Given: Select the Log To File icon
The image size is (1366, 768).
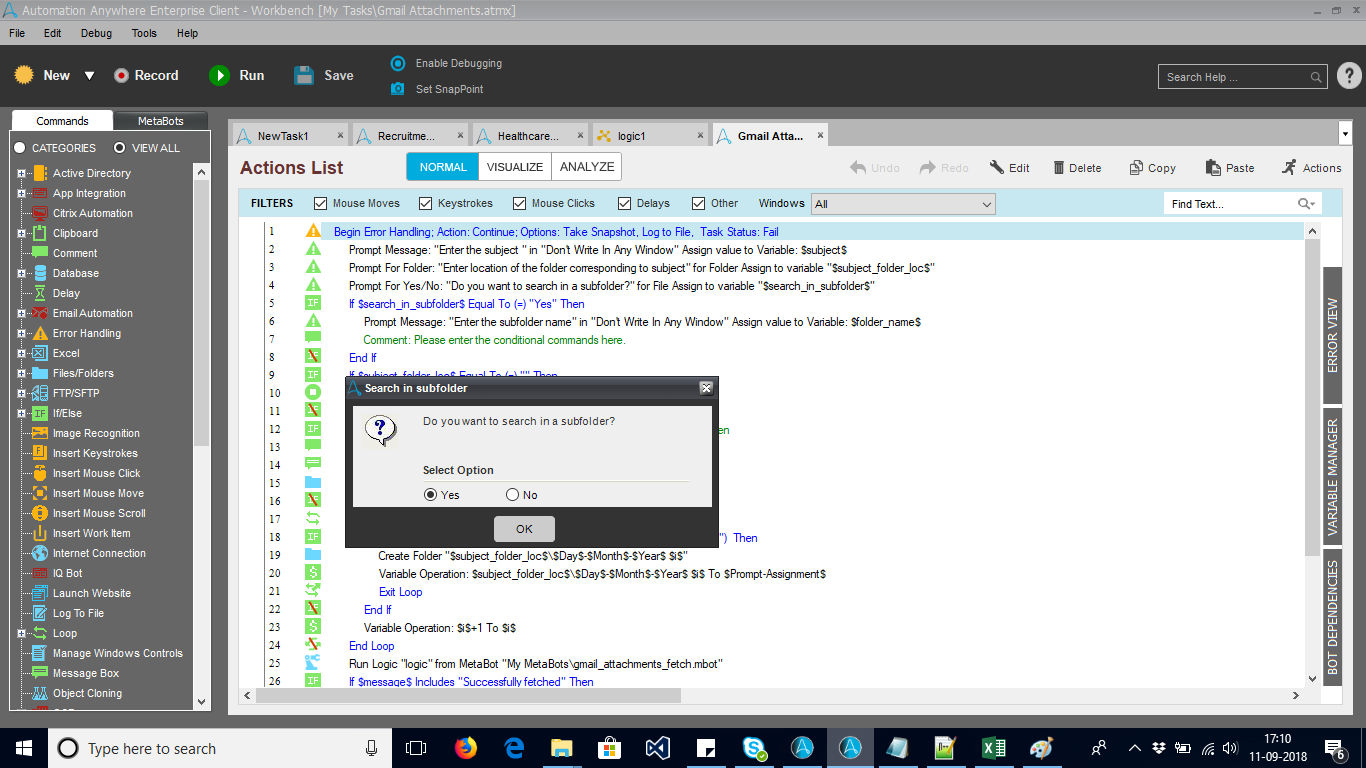Looking at the screenshot, I should pos(40,613).
